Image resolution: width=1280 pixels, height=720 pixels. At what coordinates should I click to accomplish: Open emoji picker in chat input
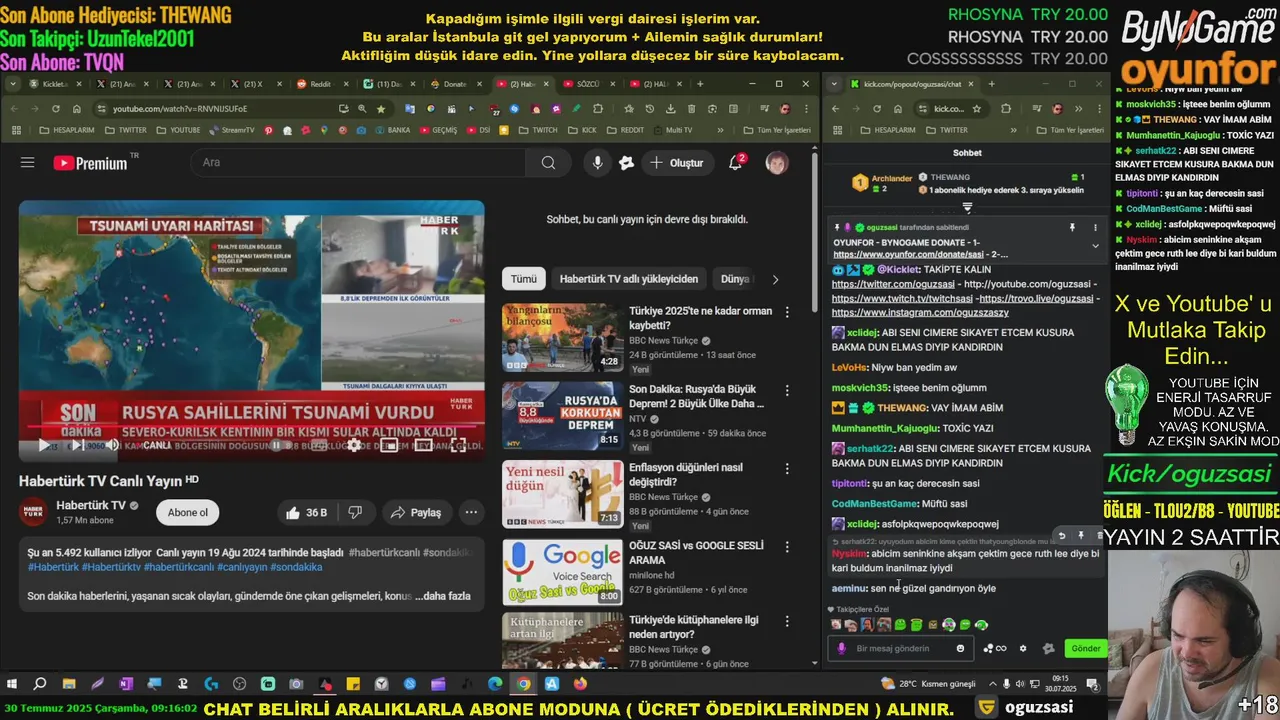pos(960,648)
